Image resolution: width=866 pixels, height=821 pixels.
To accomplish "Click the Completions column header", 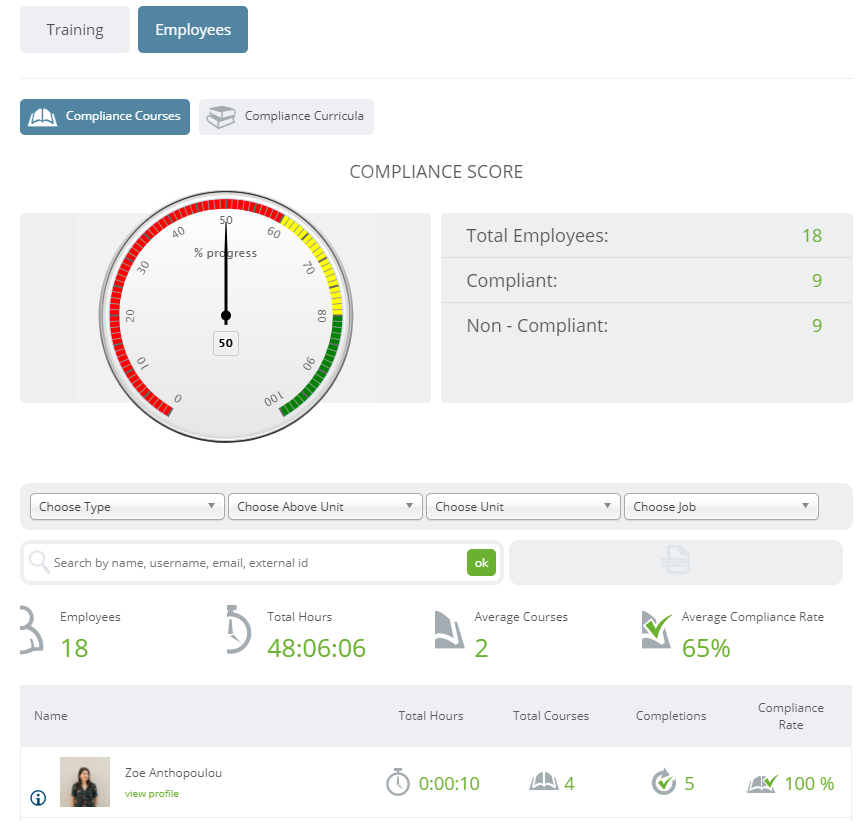I will (671, 716).
